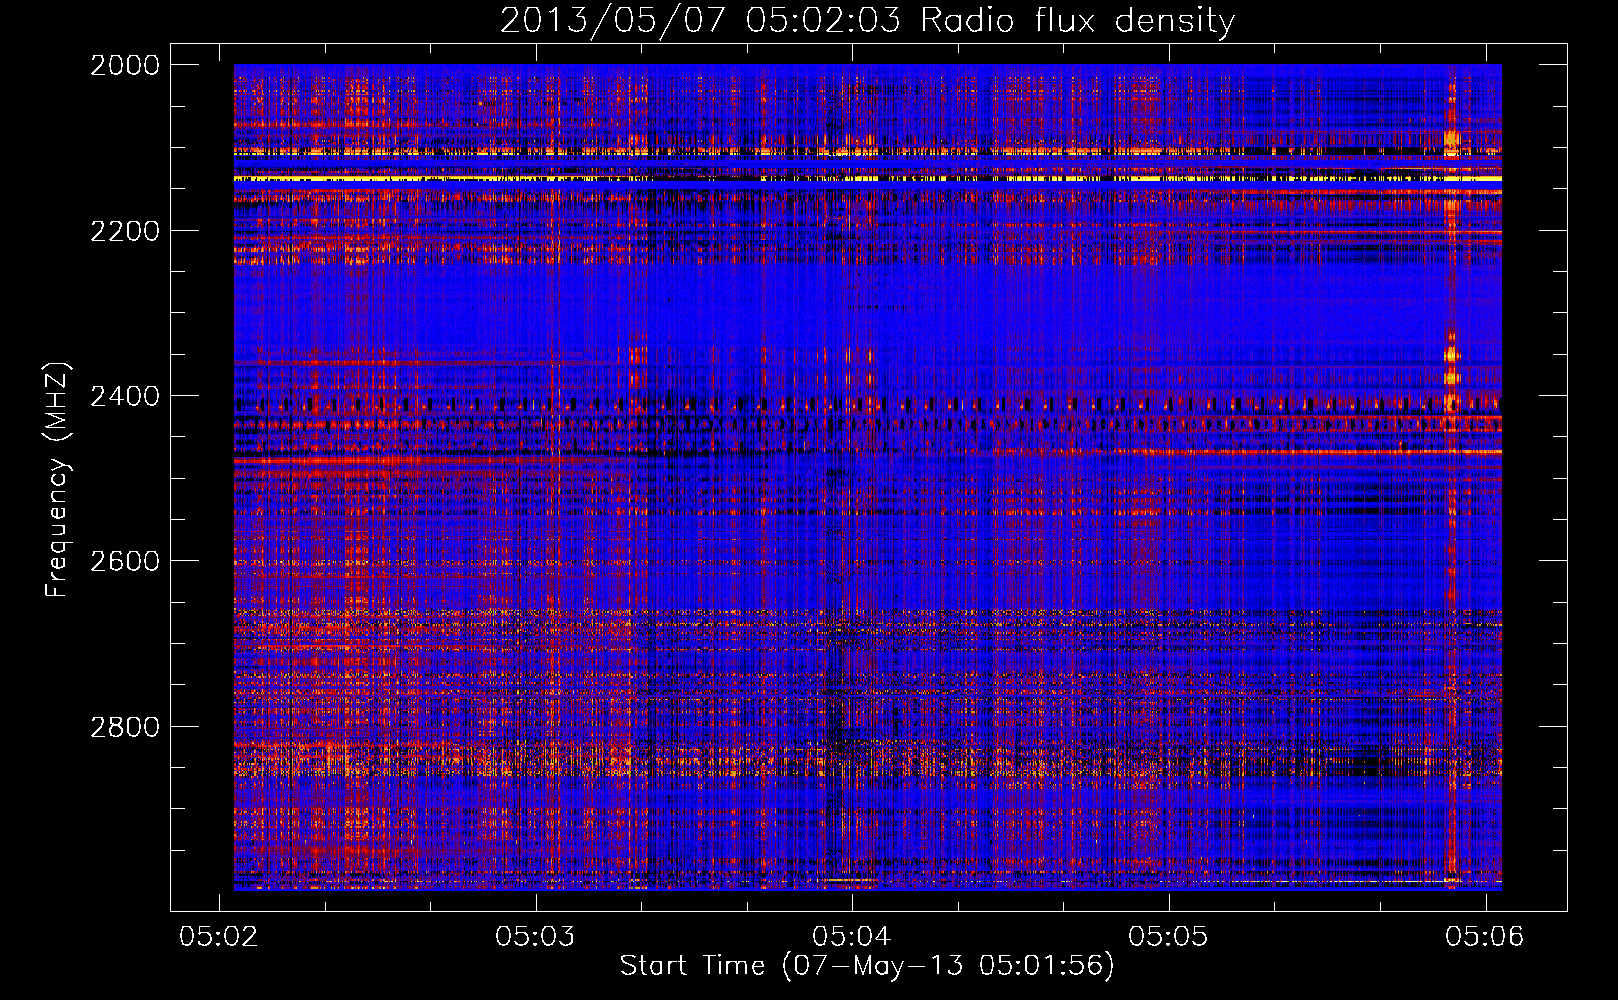The image size is (1618, 1000).
Task: Click the '2000' frequency axis label
Action: pos(125,65)
